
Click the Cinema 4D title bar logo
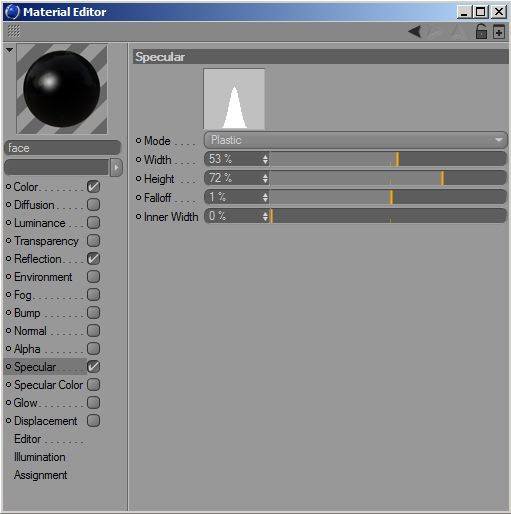pyautogui.click(x=13, y=12)
